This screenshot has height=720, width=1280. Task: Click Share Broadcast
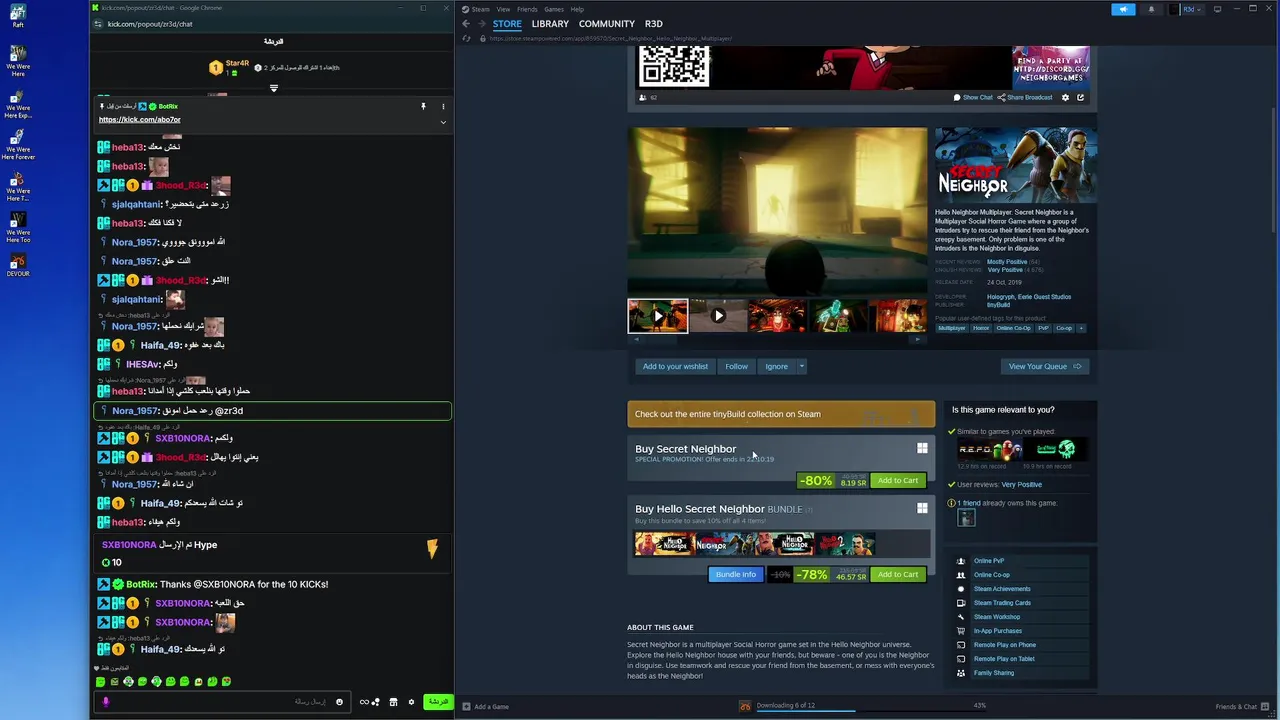1025,98
